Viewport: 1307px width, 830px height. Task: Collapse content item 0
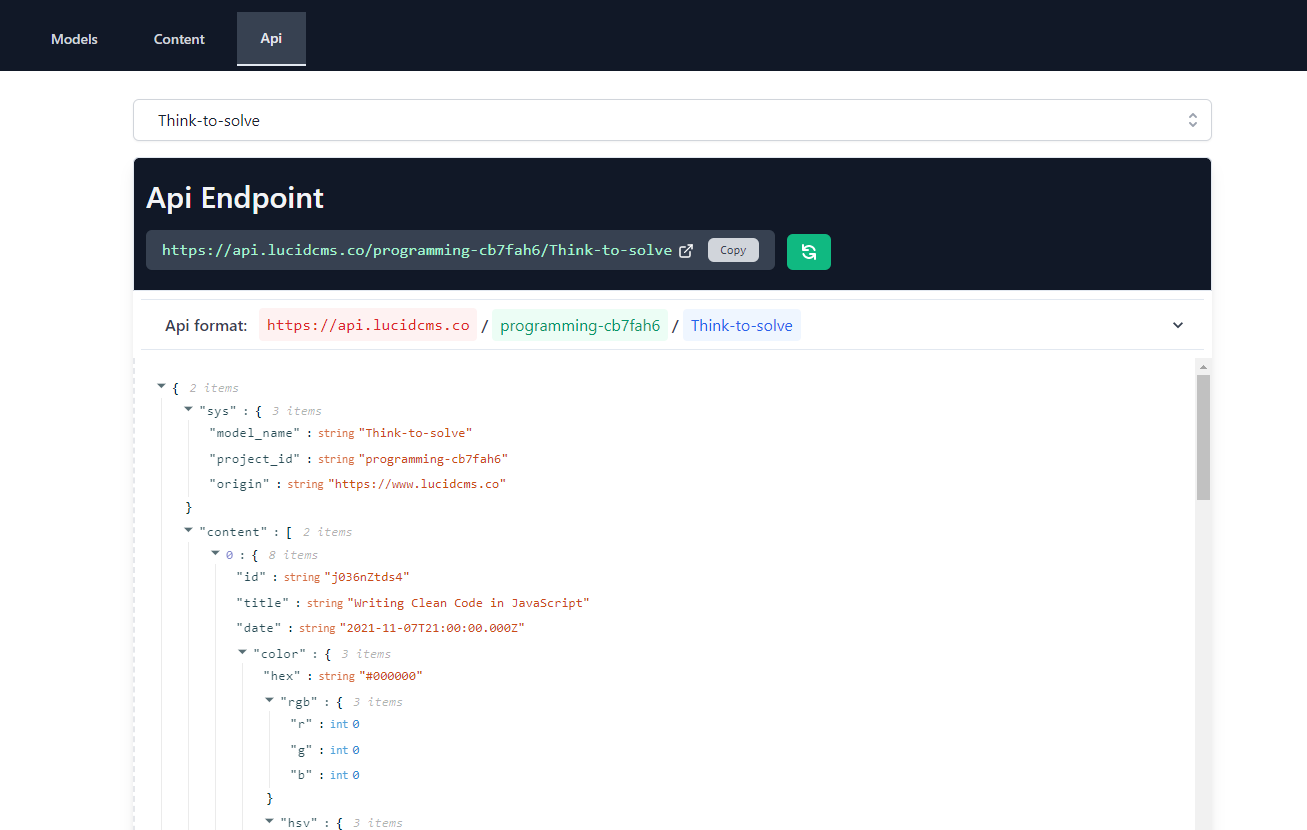215,553
